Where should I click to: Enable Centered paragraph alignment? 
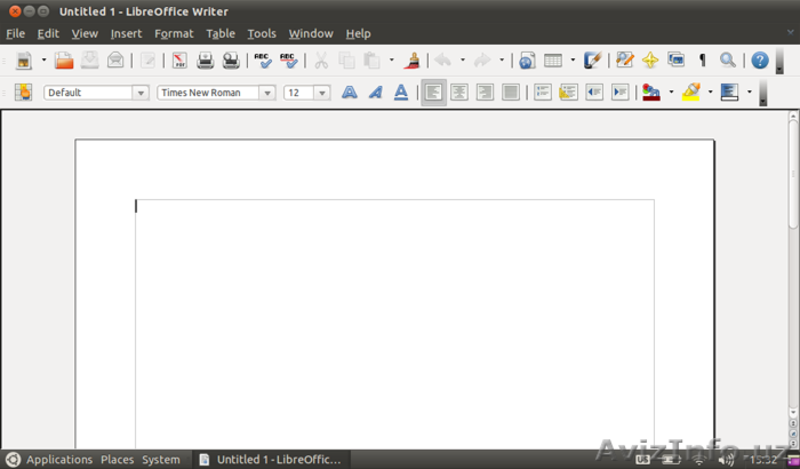click(459, 93)
